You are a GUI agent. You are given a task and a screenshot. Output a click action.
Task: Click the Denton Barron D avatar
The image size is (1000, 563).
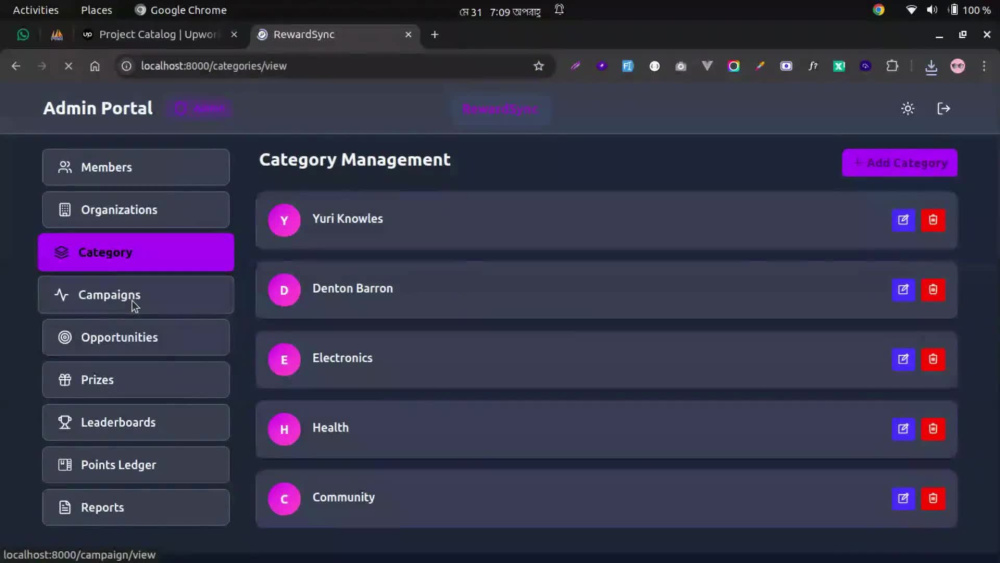[284, 289]
